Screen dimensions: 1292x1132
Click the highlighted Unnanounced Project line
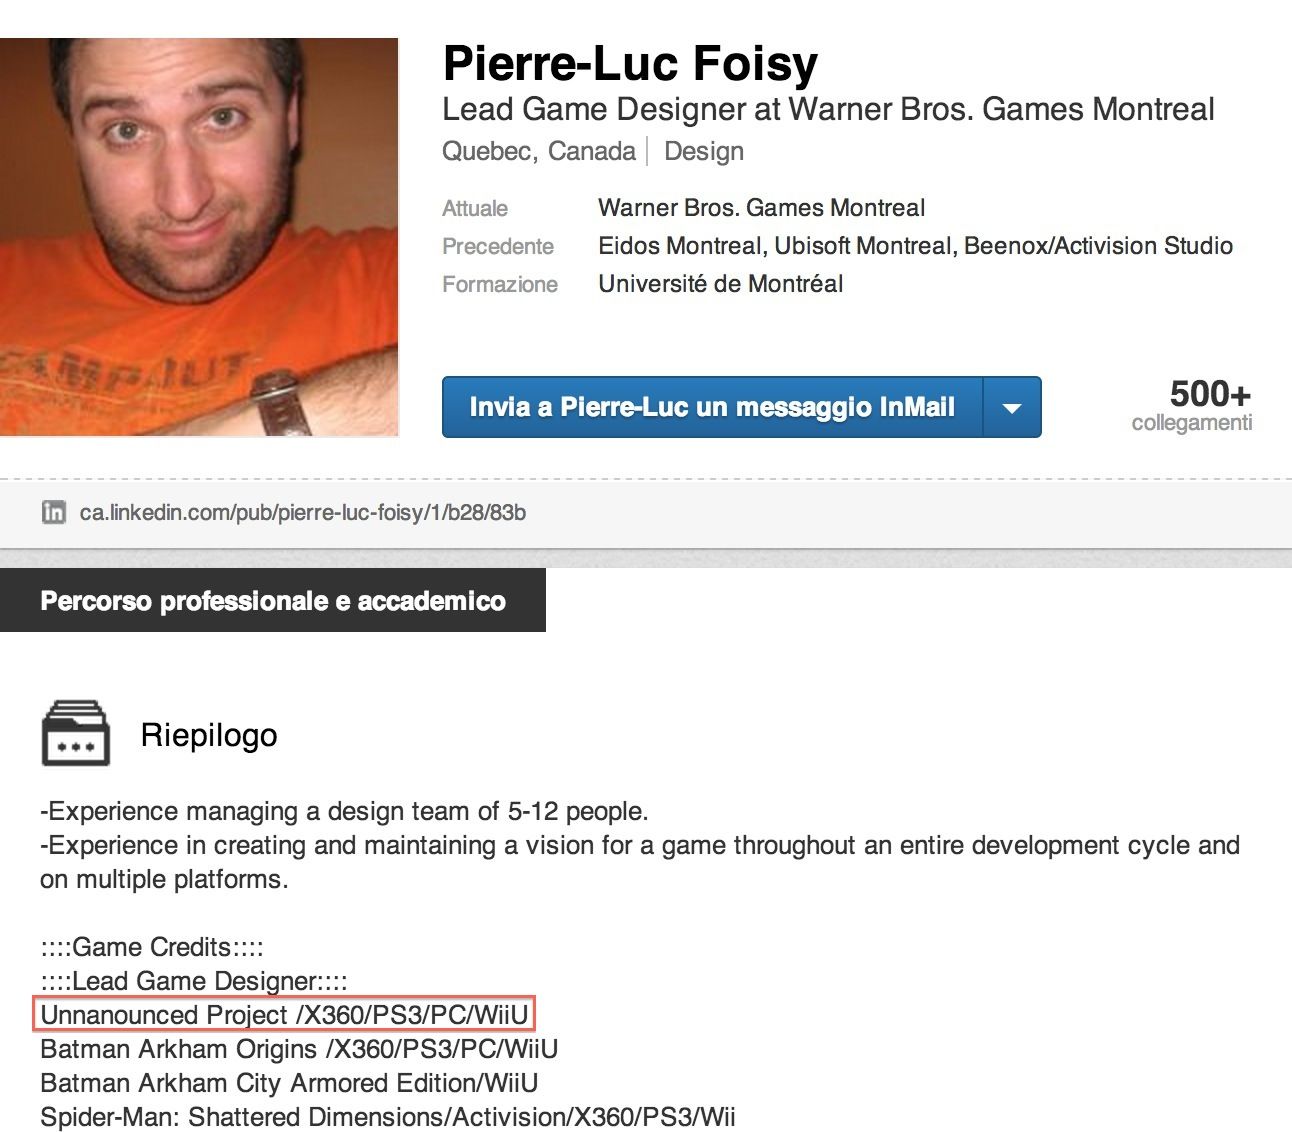coord(284,1015)
